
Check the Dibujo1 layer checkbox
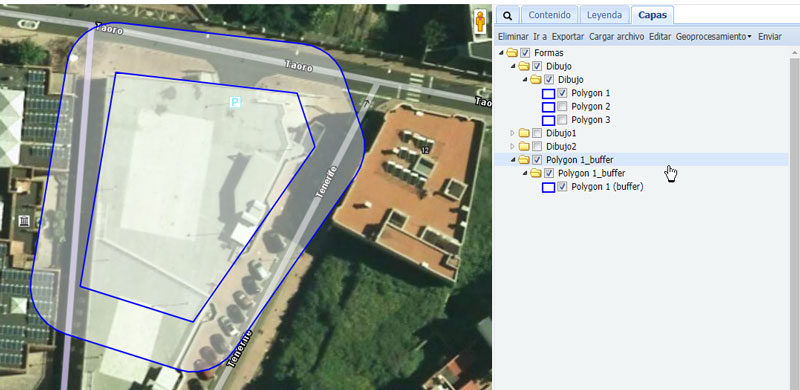pos(537,133)
